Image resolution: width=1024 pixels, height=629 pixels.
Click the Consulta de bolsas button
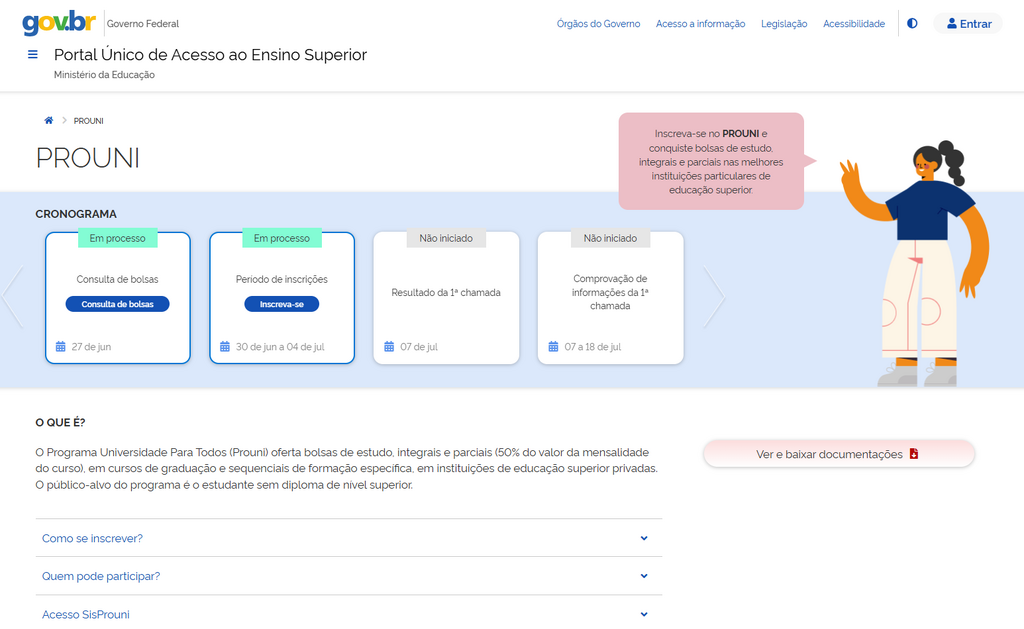coord(118,304)
